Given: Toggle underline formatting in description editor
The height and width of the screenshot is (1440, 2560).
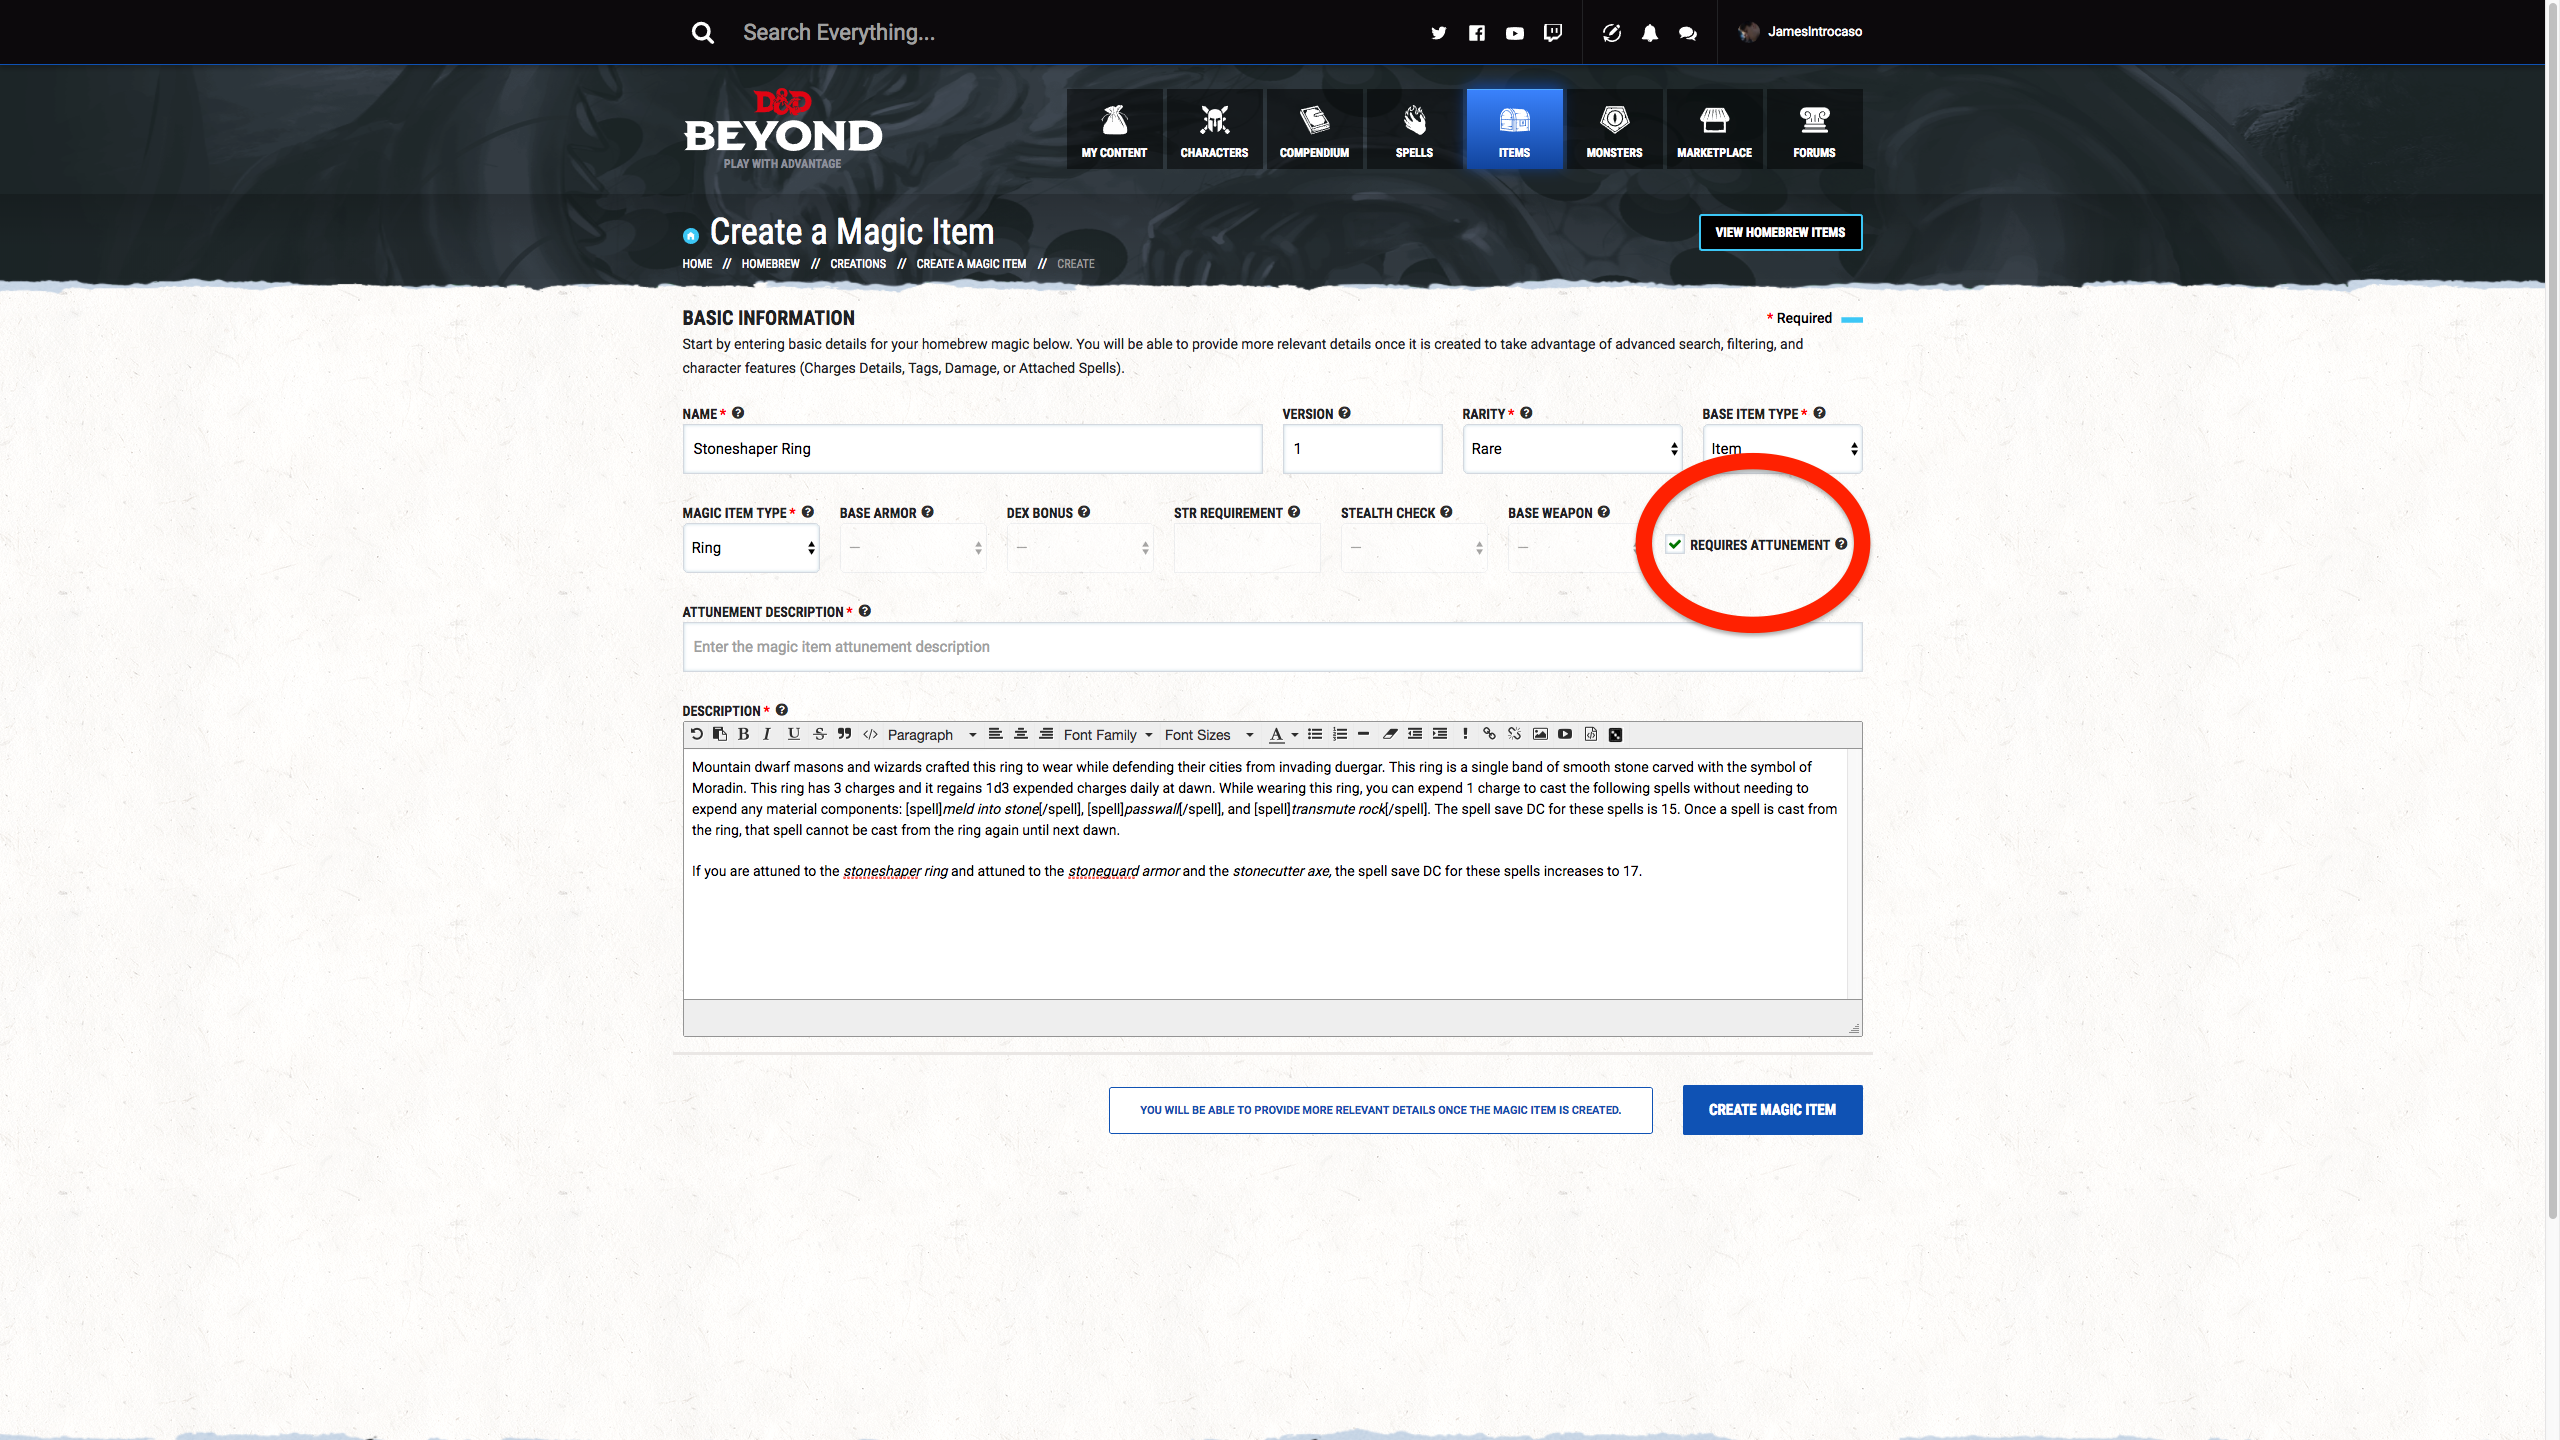Looking at the screenshot, I should [794, 734].
